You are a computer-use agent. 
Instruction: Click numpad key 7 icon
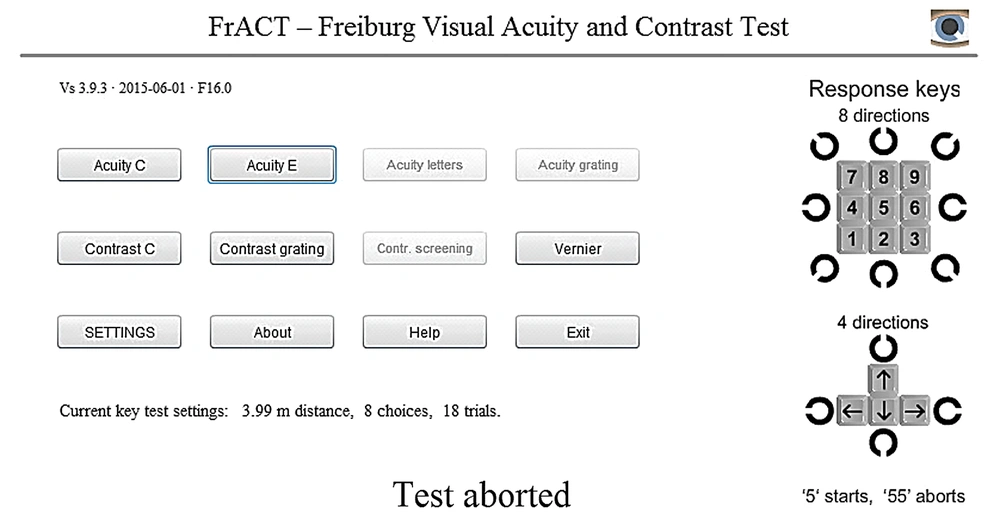851,177
